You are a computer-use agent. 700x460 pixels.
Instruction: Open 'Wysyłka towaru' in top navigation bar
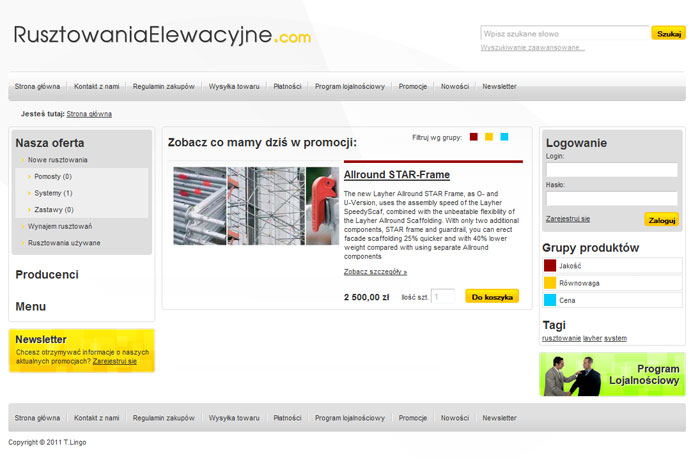(234, 87)
